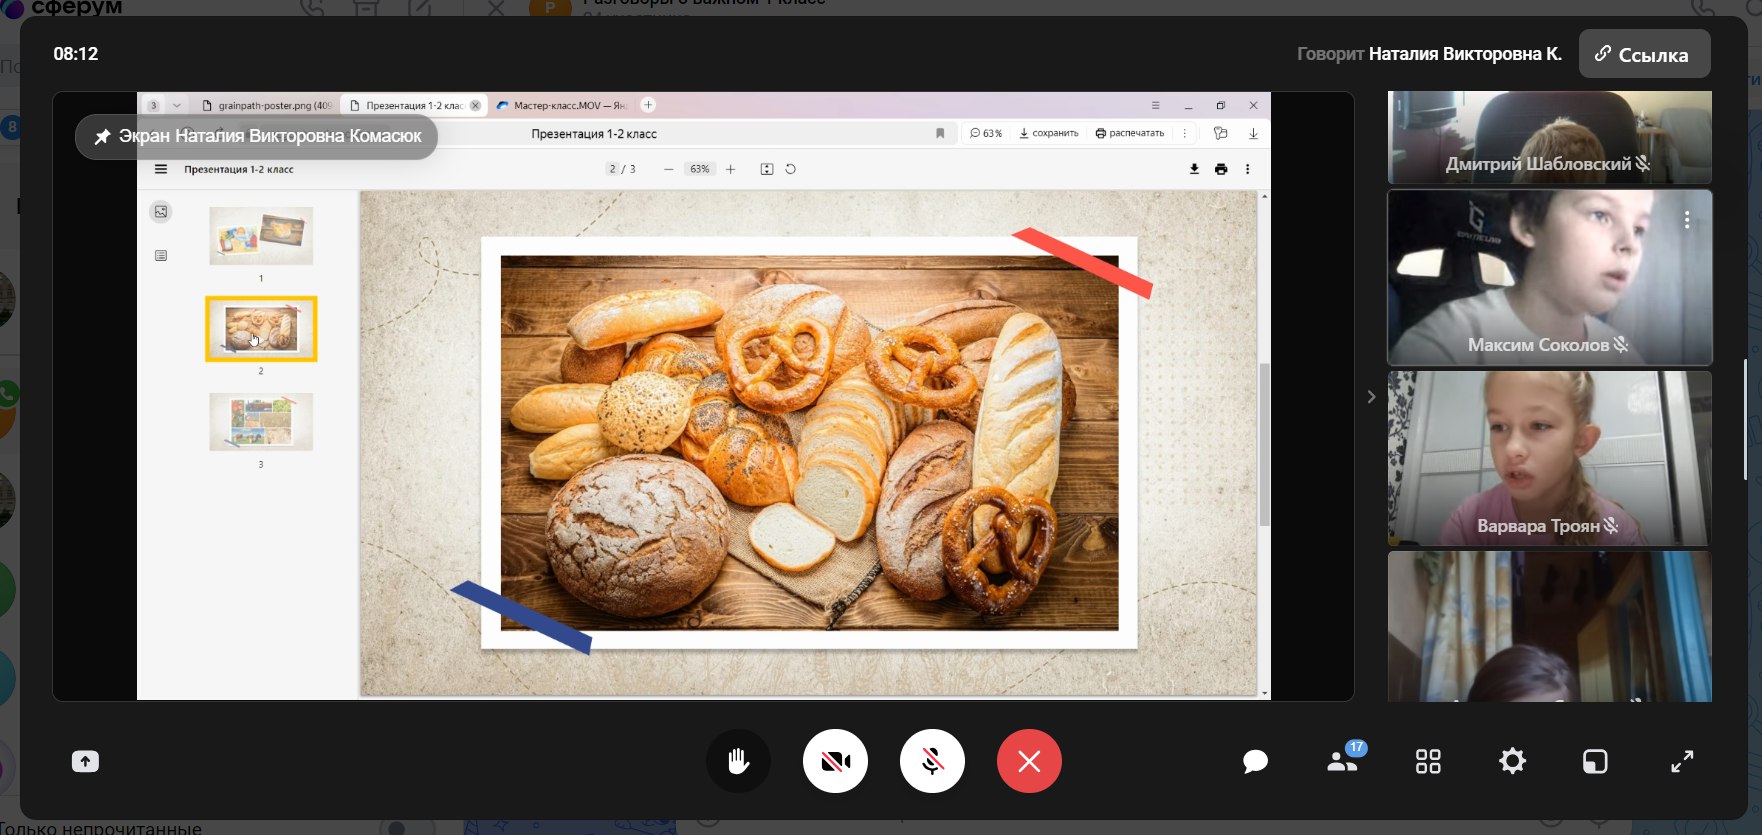
Task: Open the call chat
Action: coord(1255,762)
